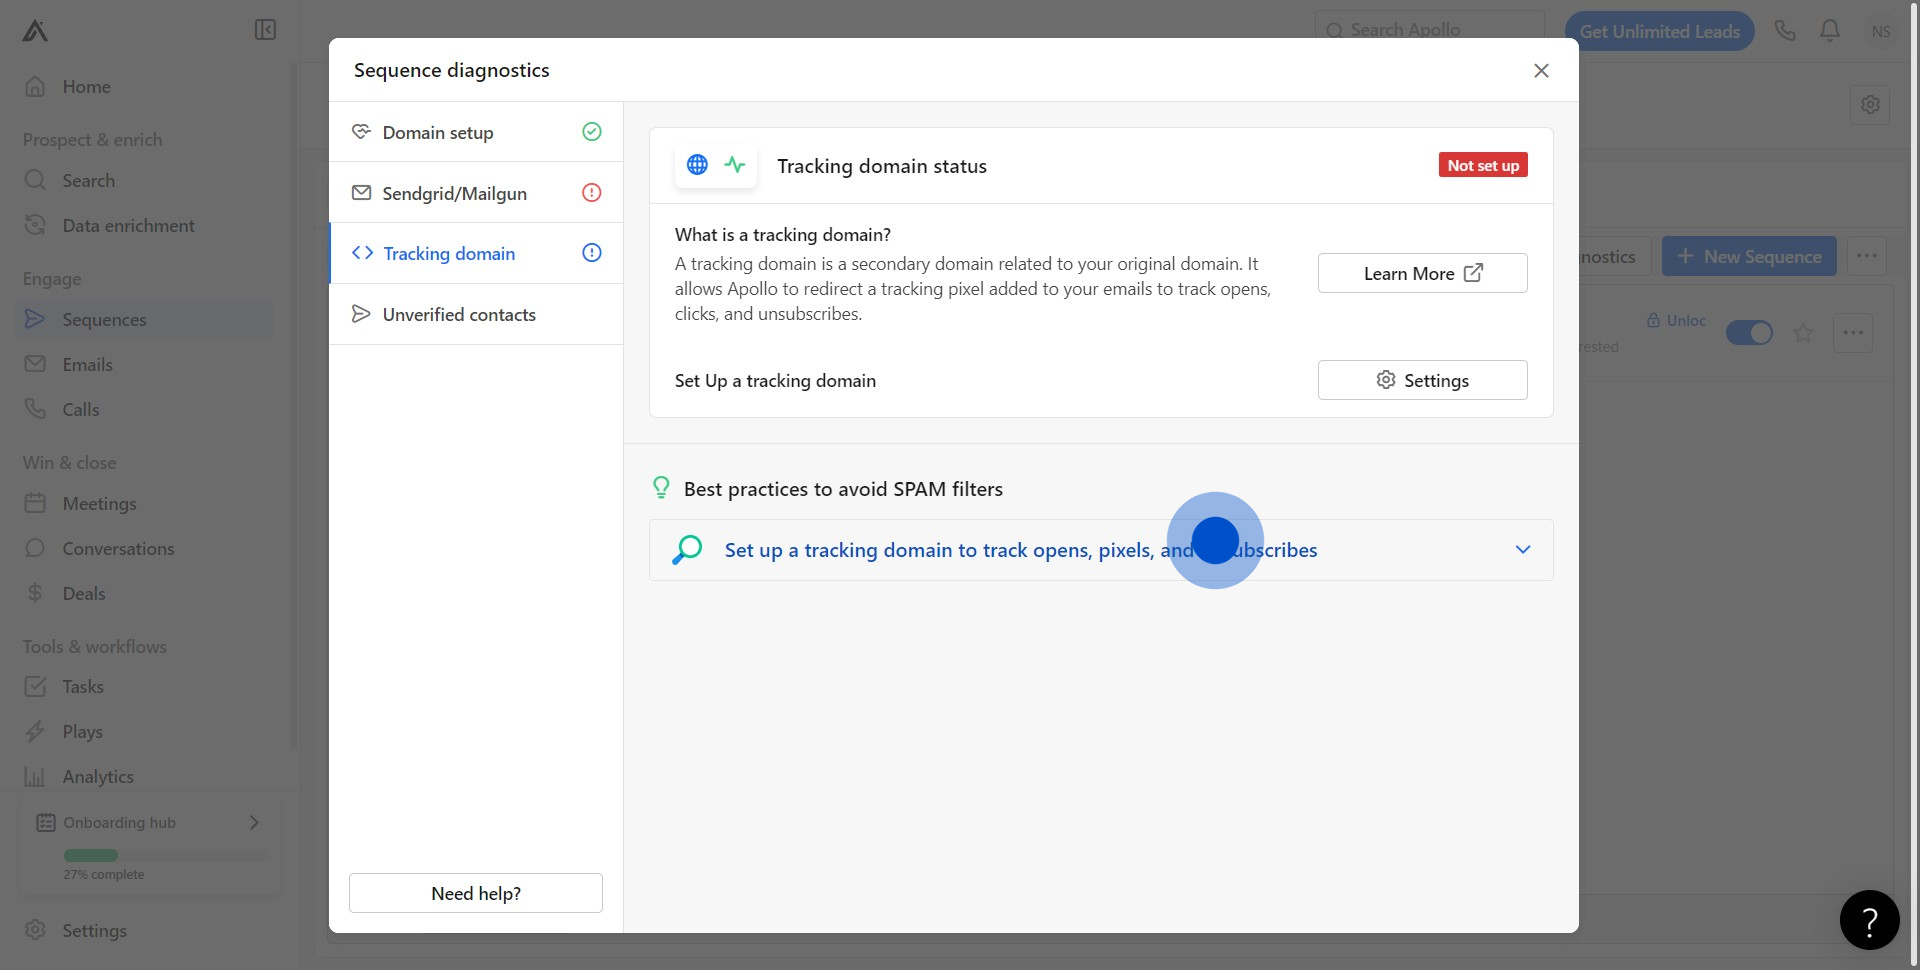
Task: Click the Learn More button
Action: coord(1422,273)
